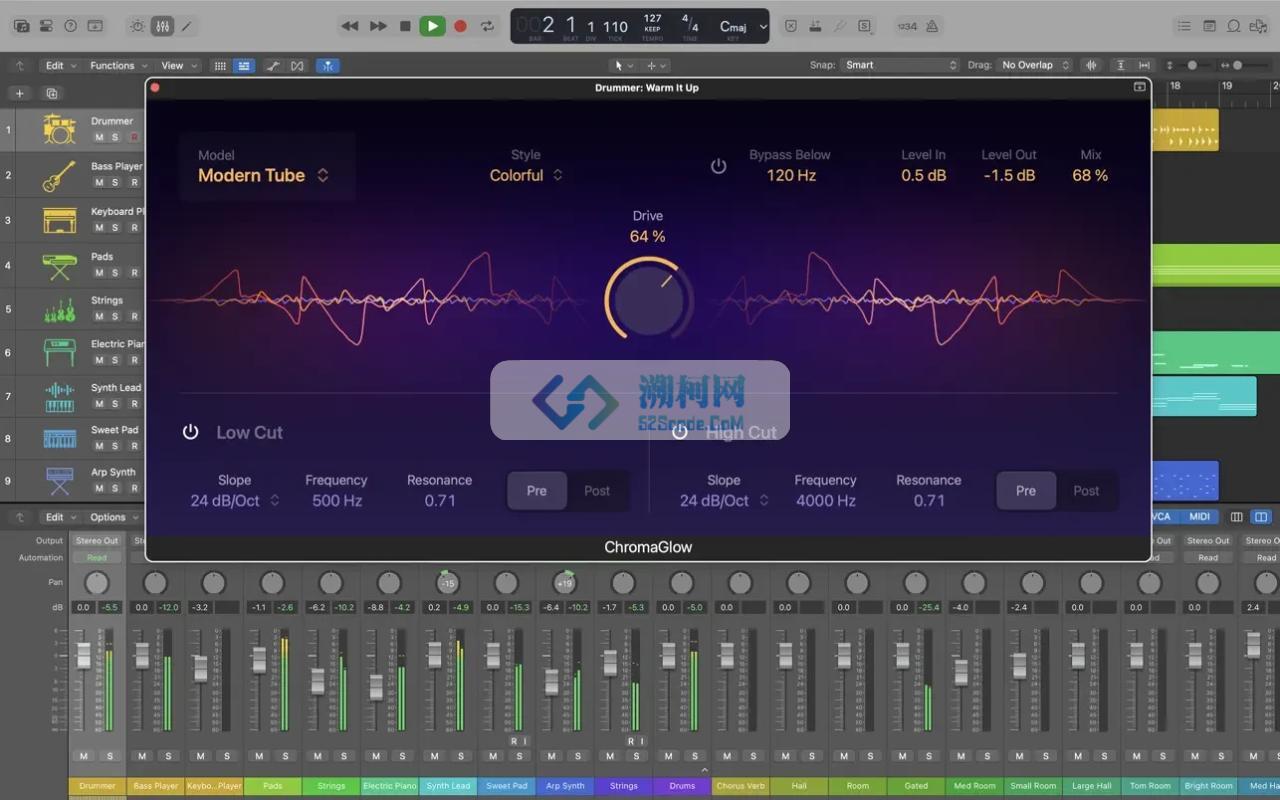The width and height of the screenshot is (1280, 800).
Task: Open the Editors pencil icon
Action: click(x=186, y=26)
